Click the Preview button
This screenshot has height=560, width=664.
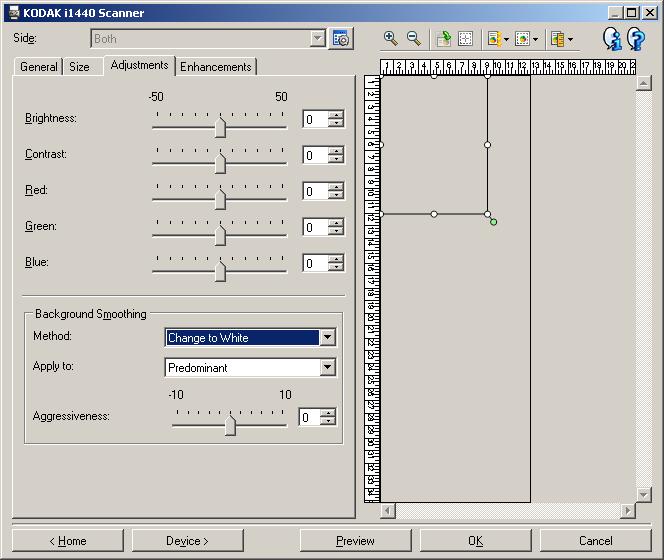coord(355,541)
